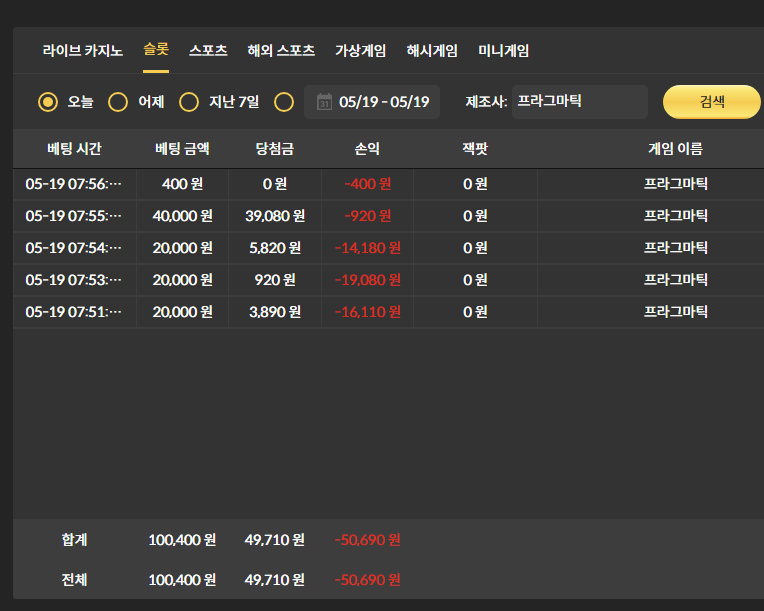Click the calendar icon in date field
Screen dimensions: 764x611
tap(325, 102)
